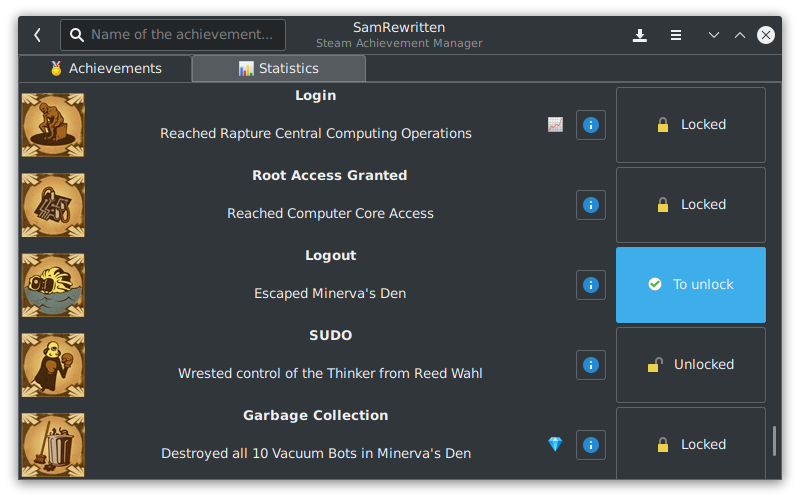Toggle the To unlock button for Logout

(691, 285)
